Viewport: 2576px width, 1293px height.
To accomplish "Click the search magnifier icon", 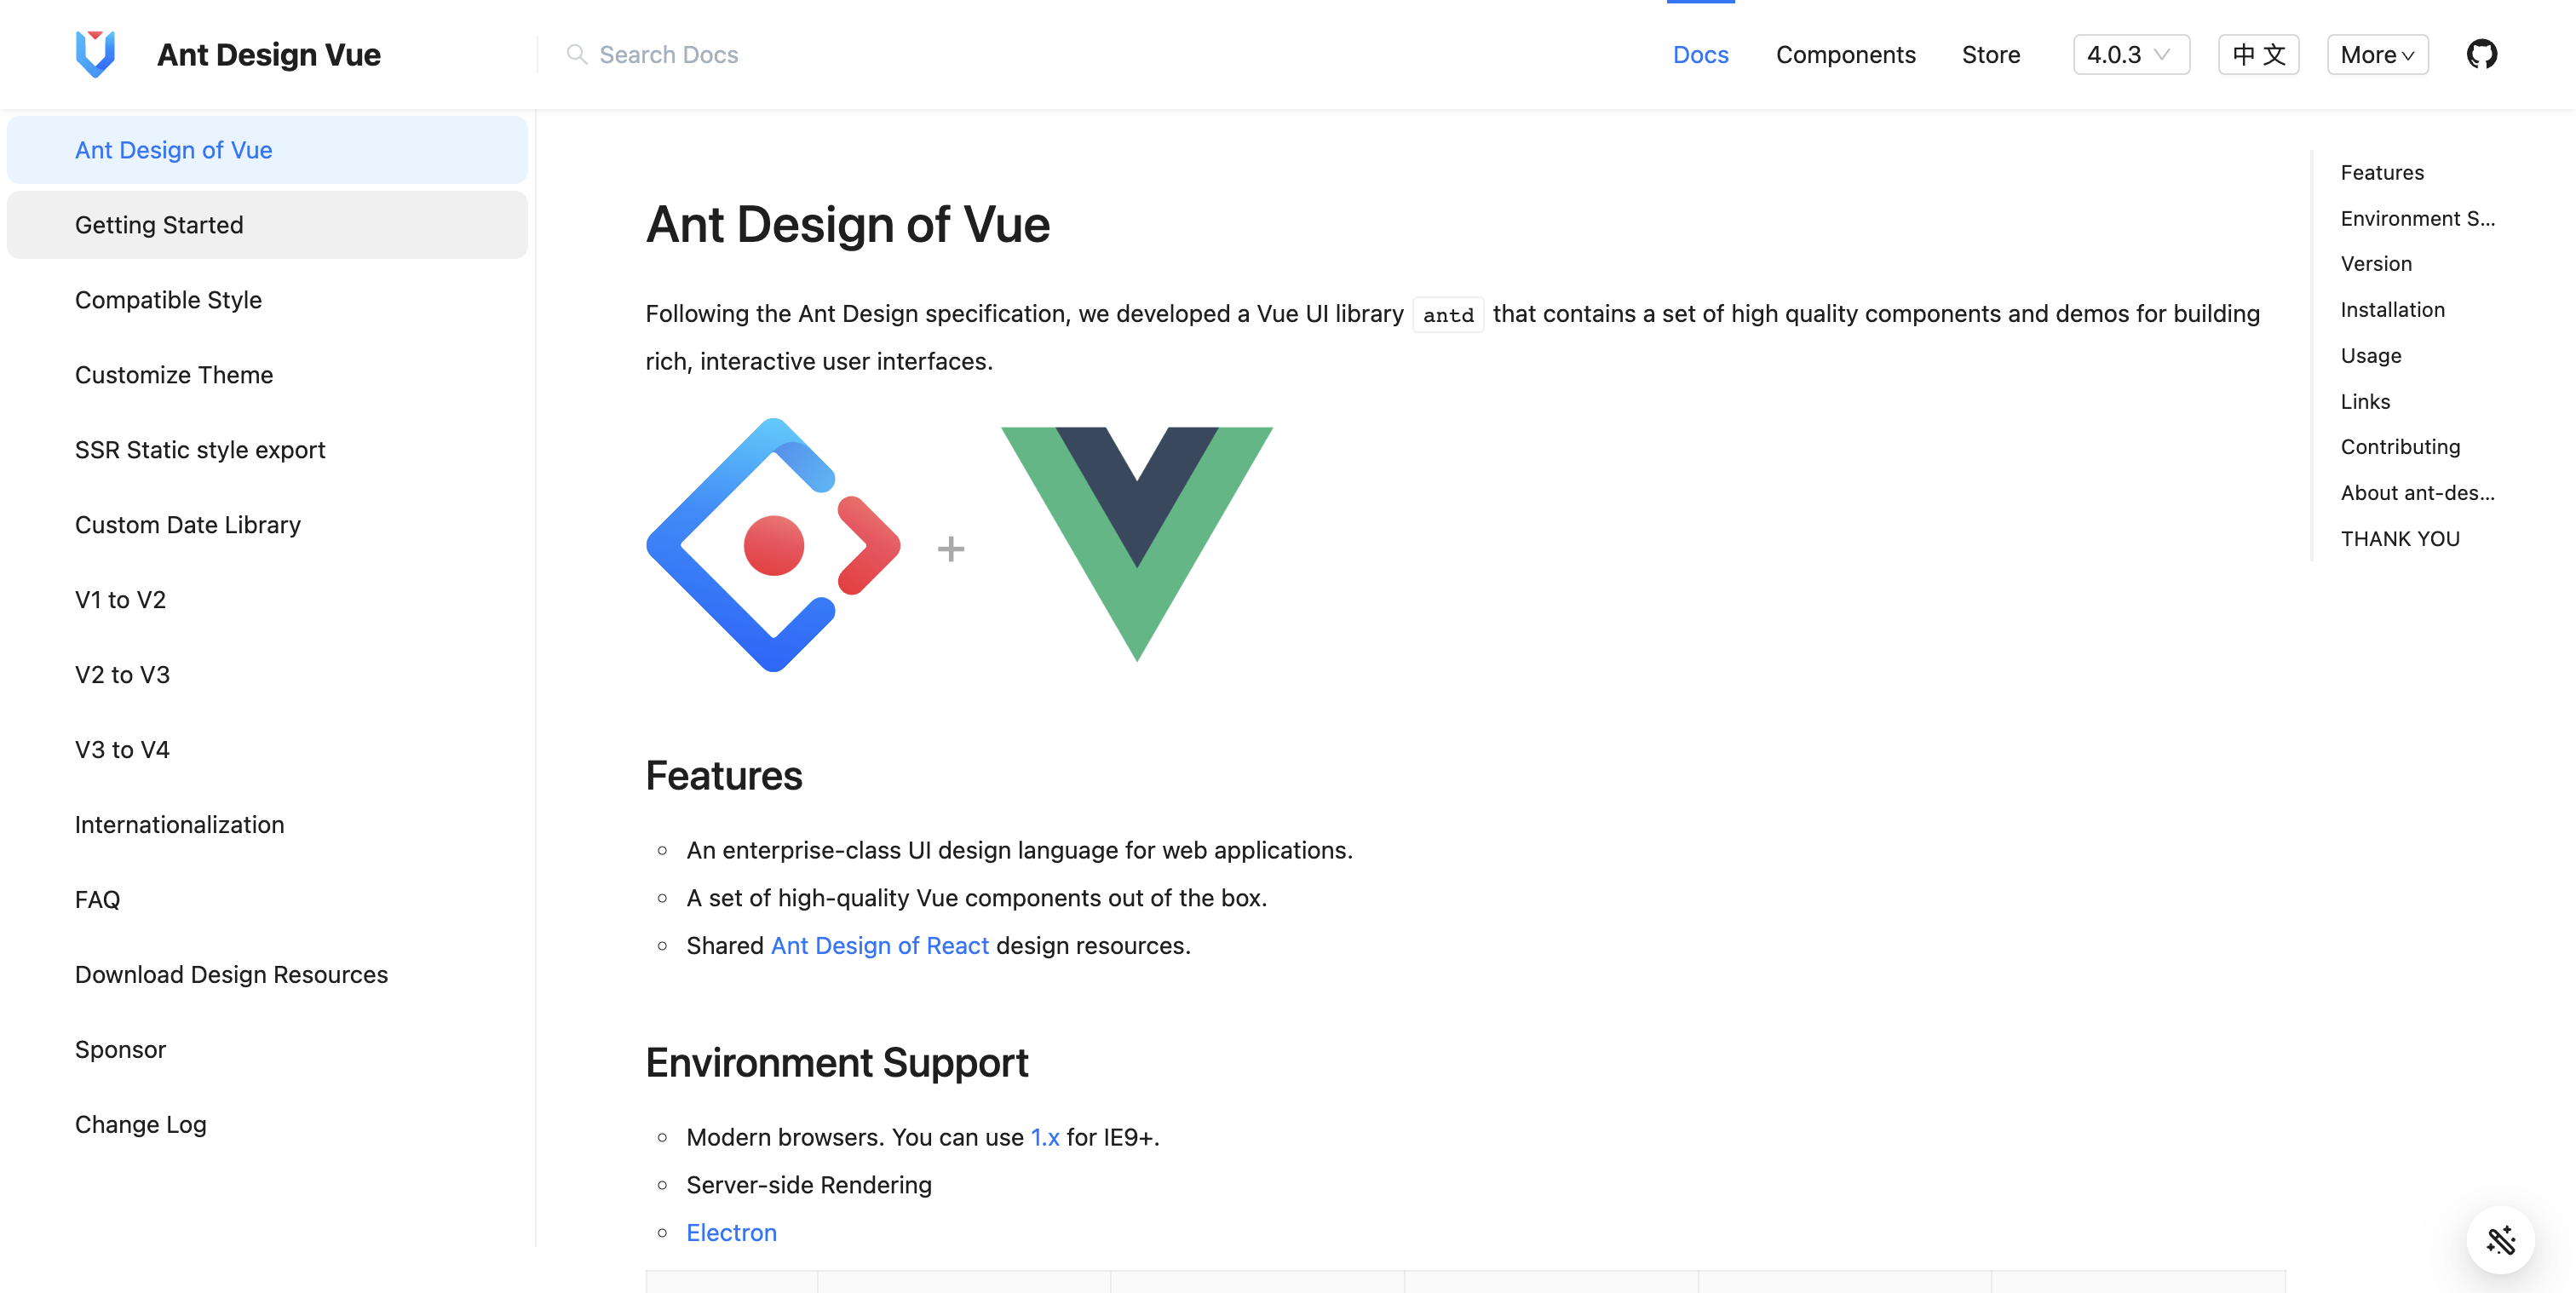I will pos(576,54).
